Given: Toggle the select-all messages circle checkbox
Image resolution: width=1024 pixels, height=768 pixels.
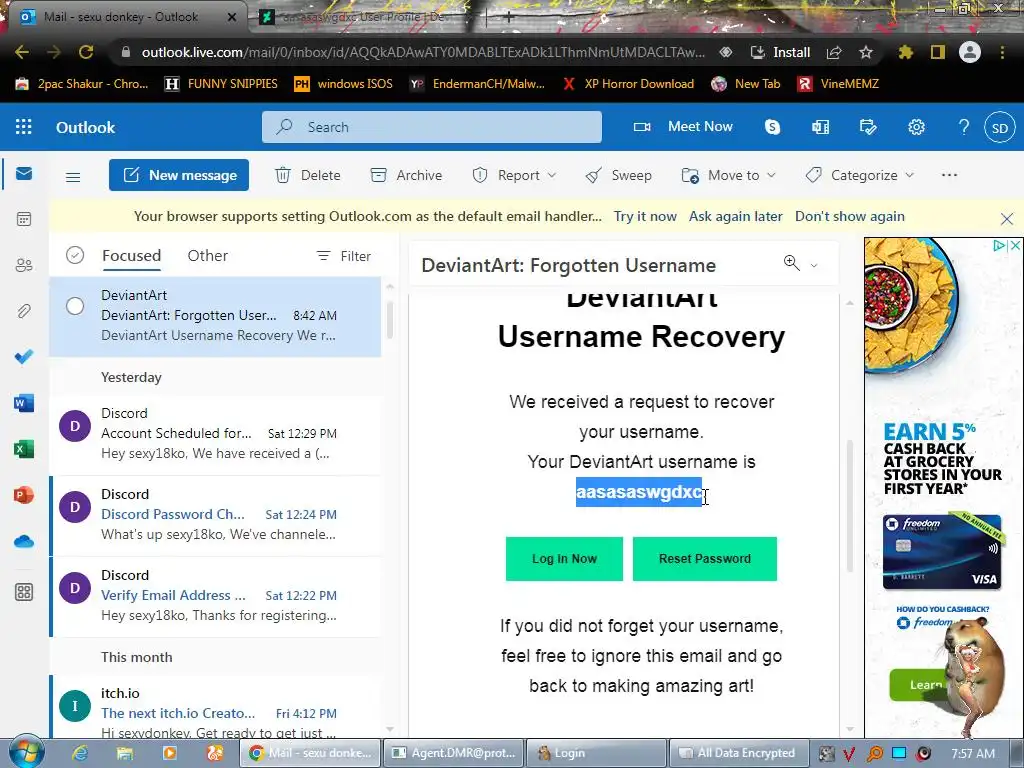Looking at the screenshot, I should pos(75,255).
